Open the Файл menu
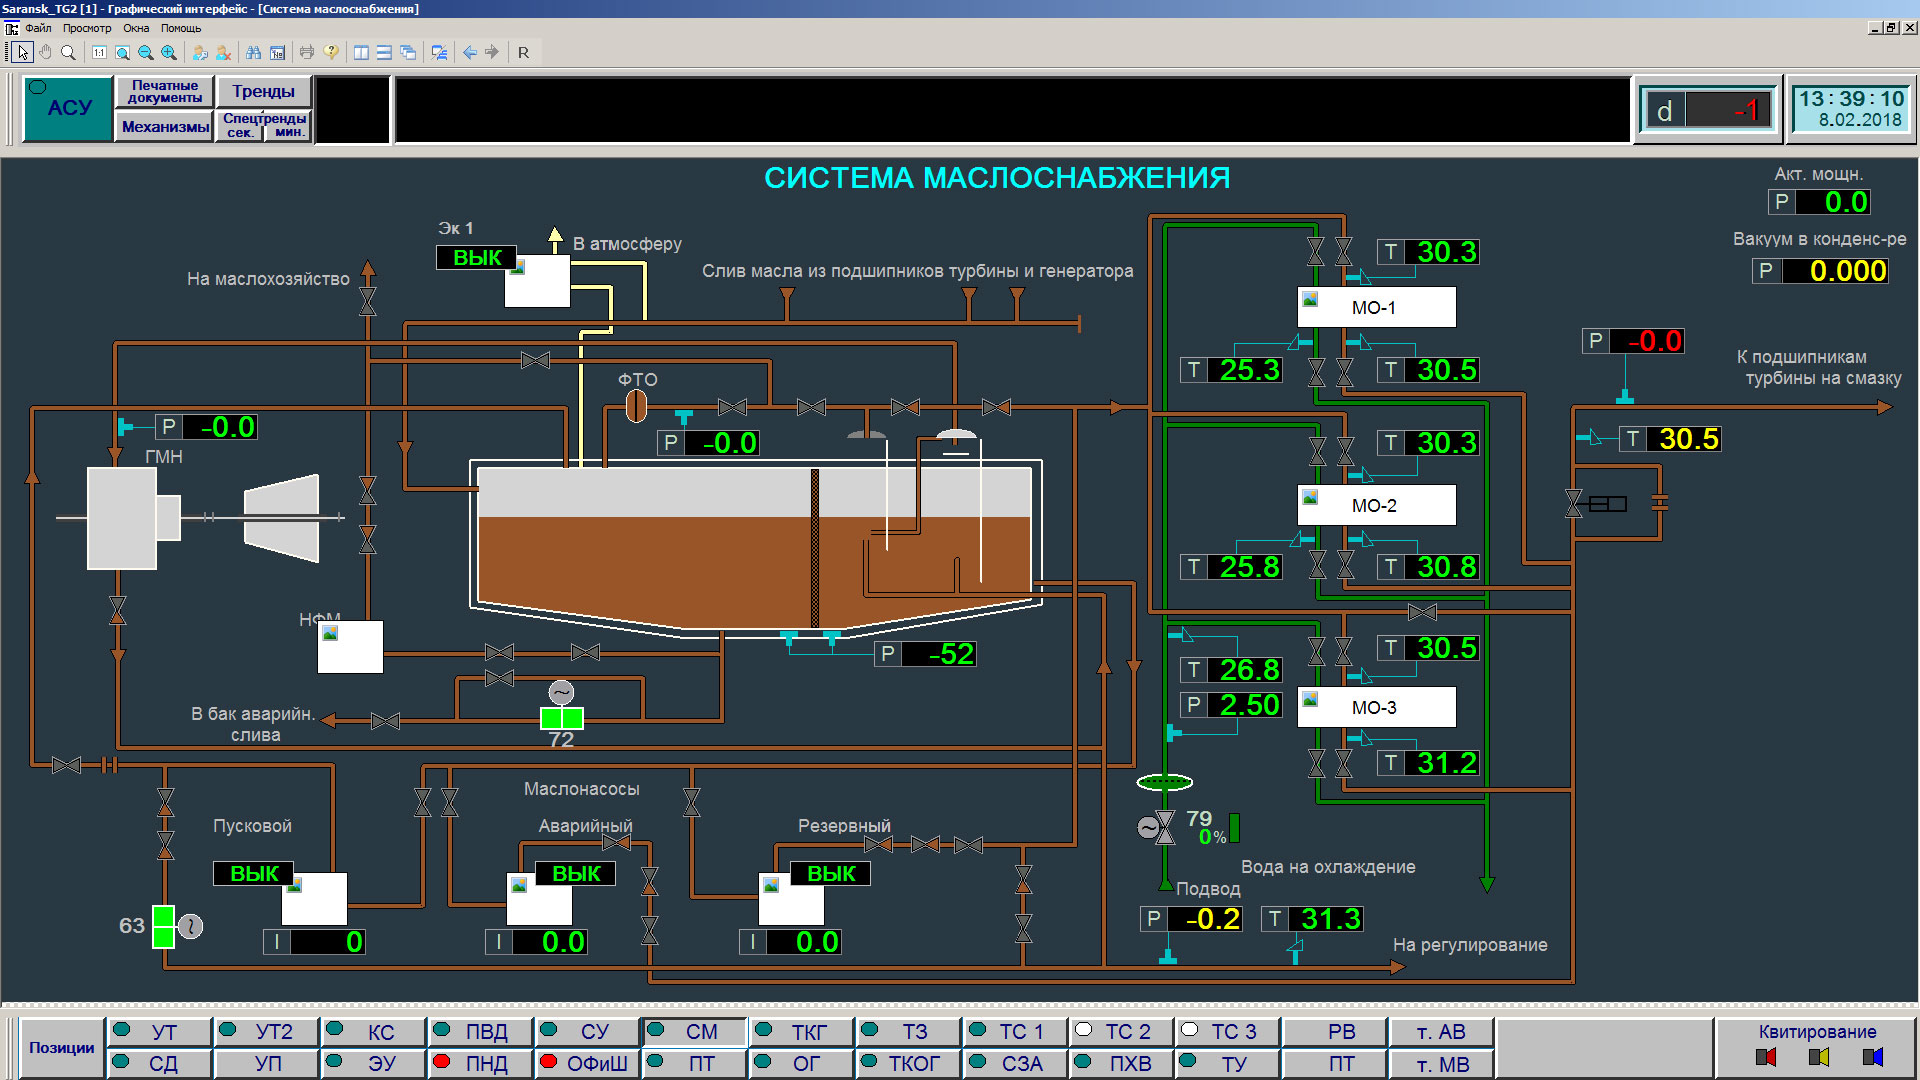 [x=38, y=28]
